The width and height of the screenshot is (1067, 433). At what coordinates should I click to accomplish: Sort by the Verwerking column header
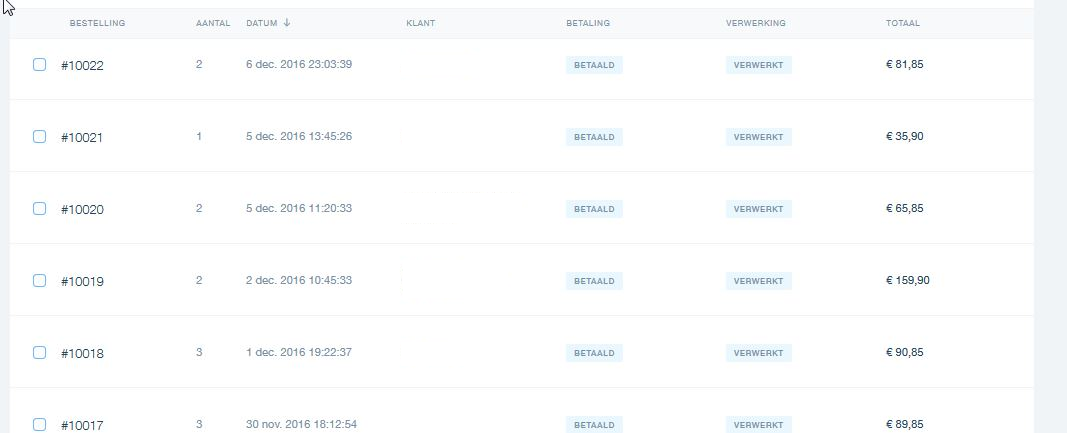(756, 23)
